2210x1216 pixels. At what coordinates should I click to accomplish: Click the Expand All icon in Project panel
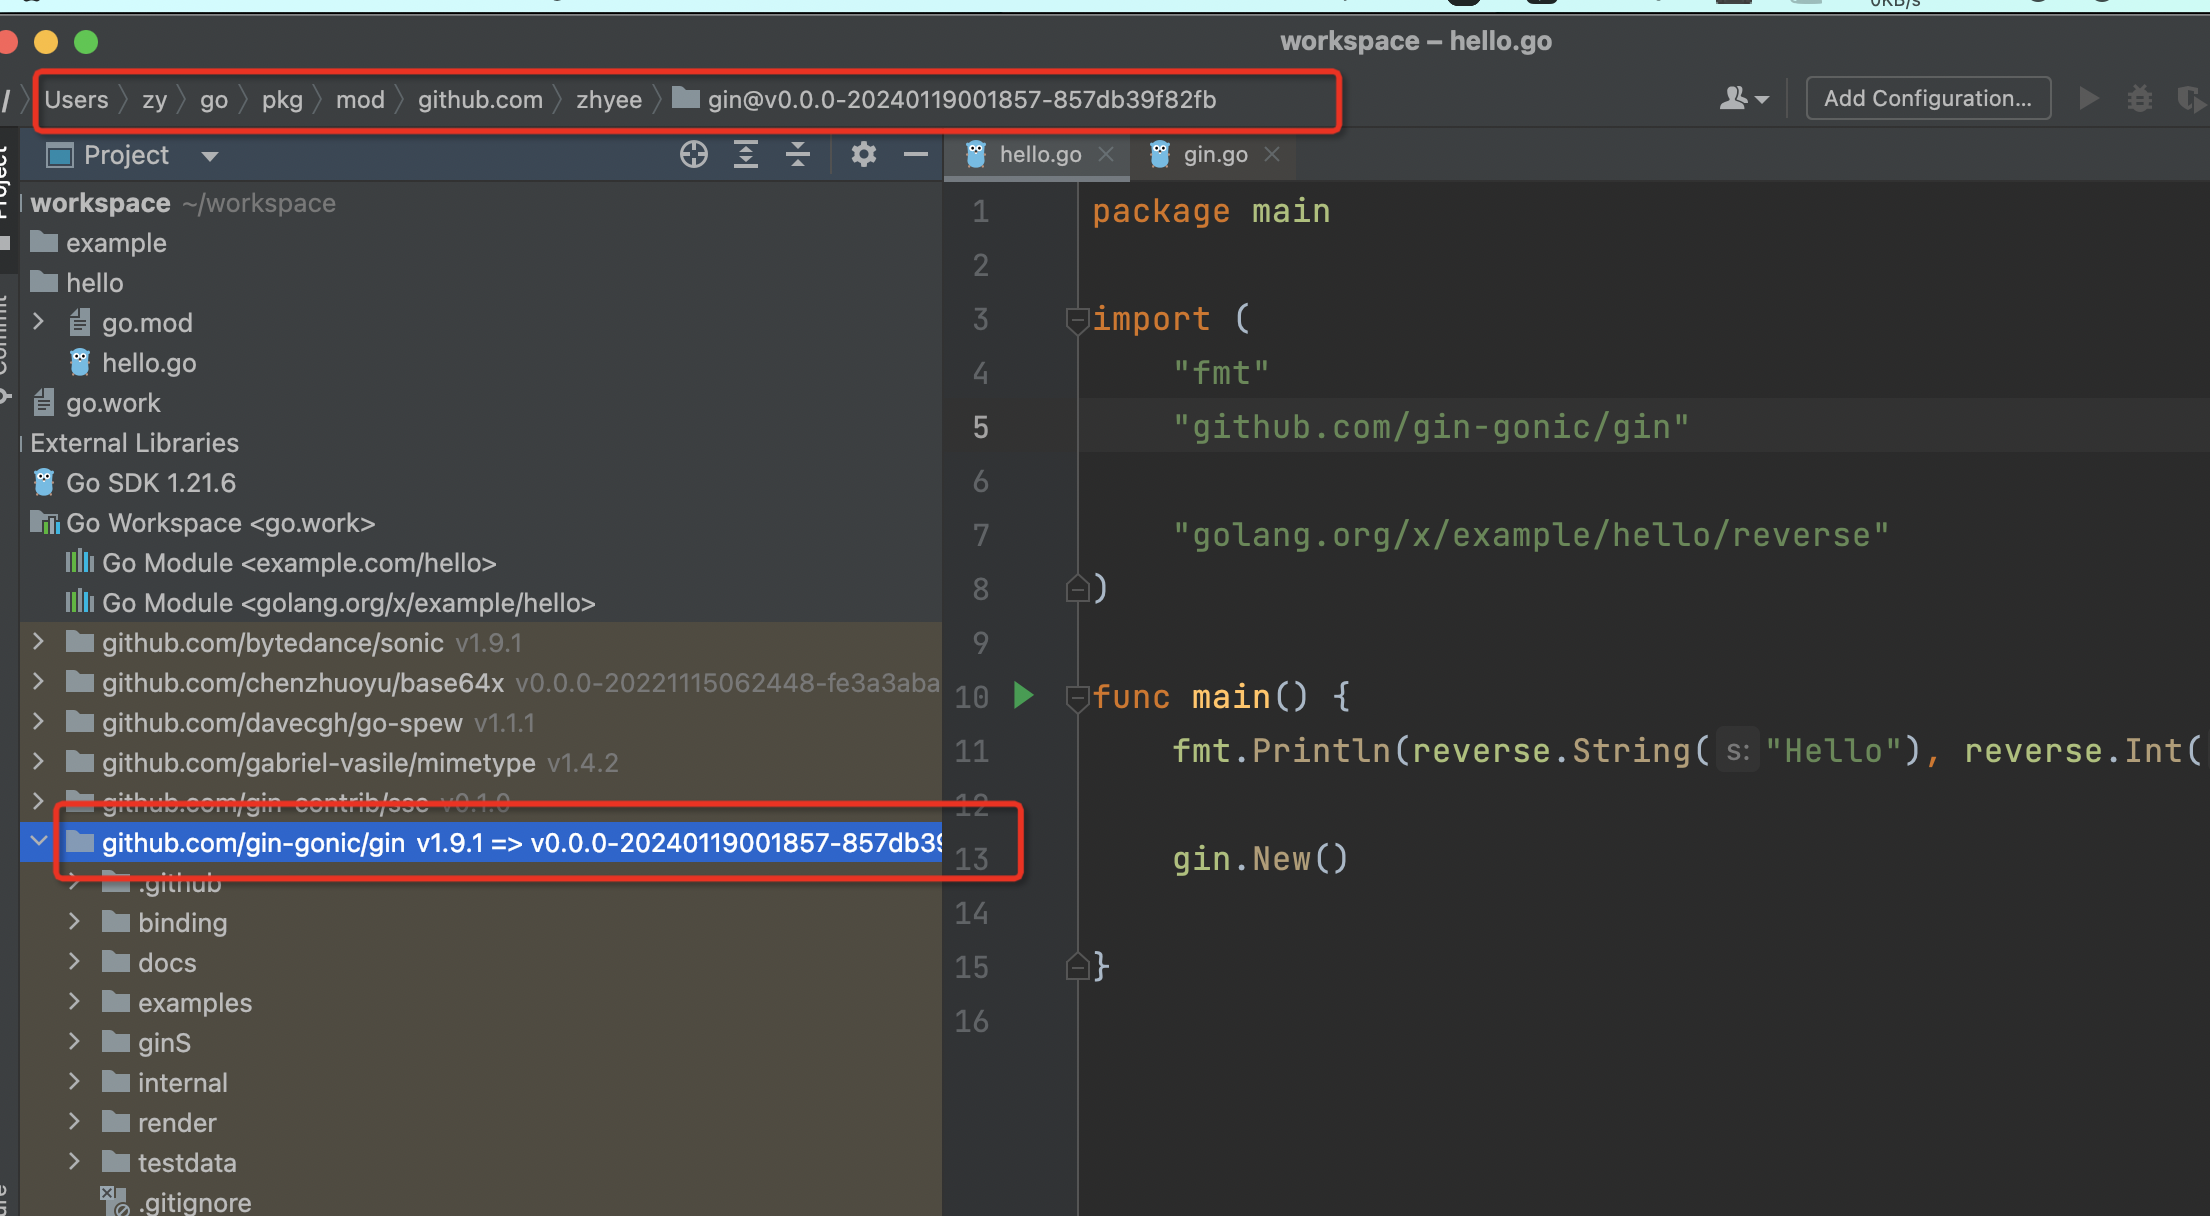point(746,154)
